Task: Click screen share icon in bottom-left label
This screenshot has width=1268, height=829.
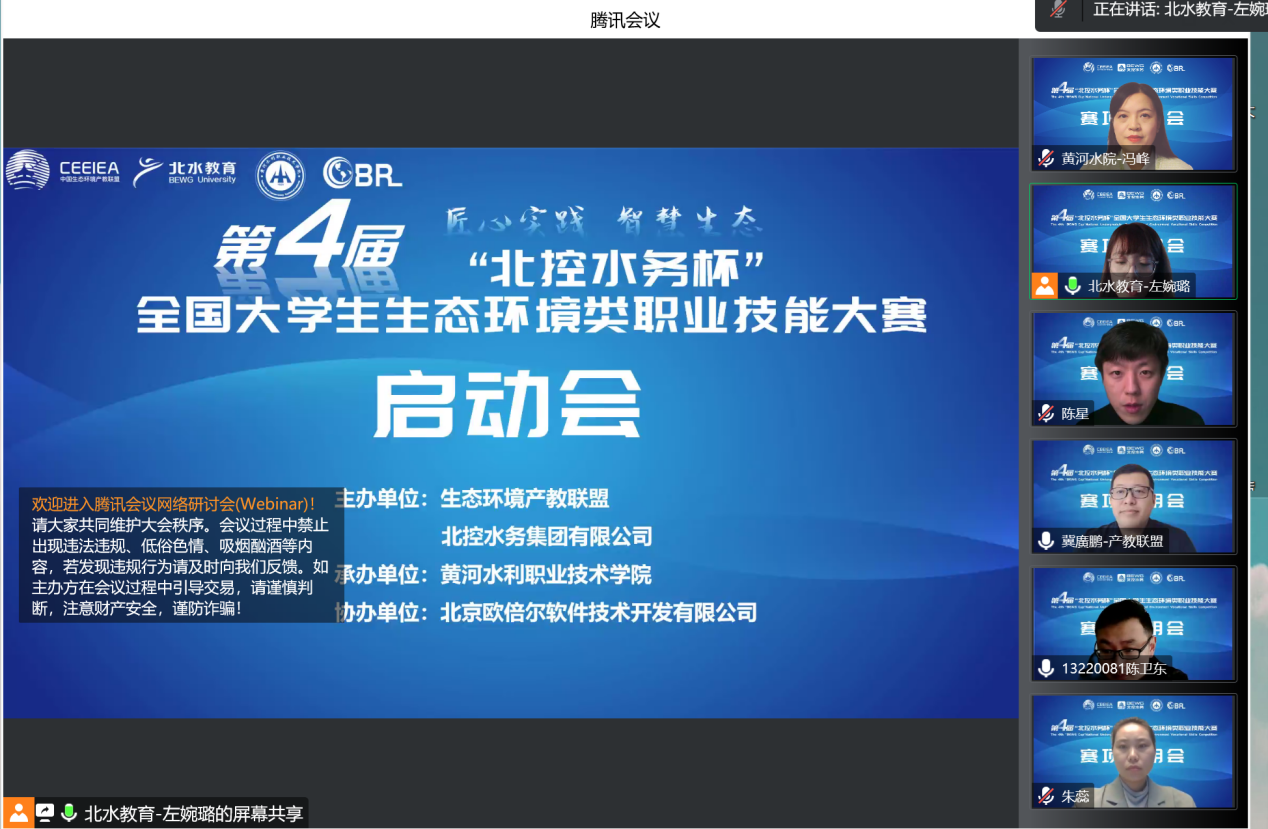Action: (45, 813)
